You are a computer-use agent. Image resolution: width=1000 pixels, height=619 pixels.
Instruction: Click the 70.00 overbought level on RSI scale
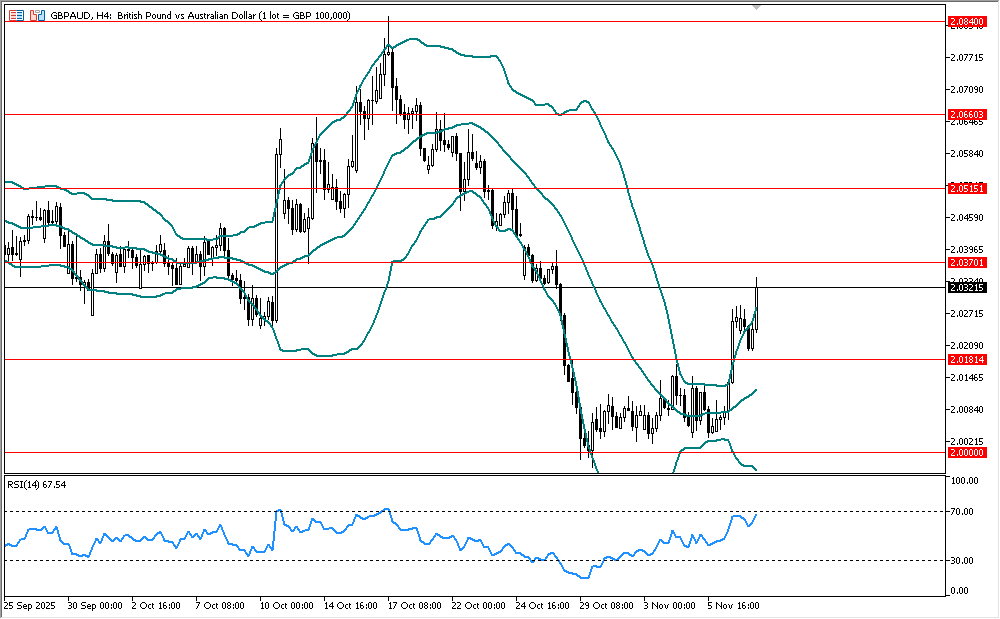pos(963,512)
